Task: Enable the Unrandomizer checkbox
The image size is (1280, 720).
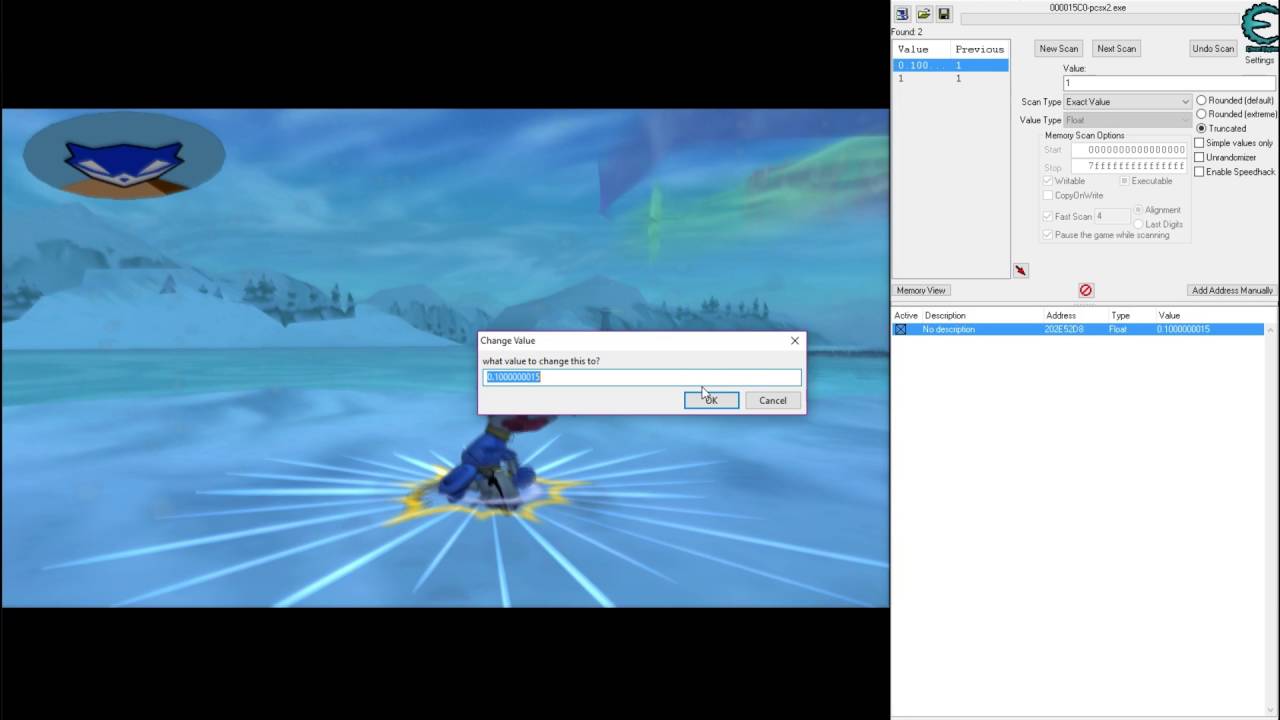Action: (x=1200, y=157)
